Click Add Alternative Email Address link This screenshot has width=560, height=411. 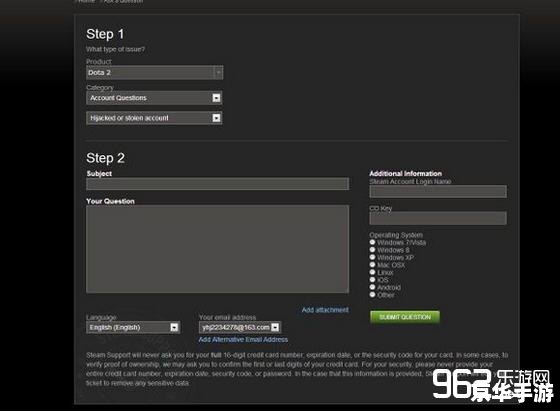243,340
